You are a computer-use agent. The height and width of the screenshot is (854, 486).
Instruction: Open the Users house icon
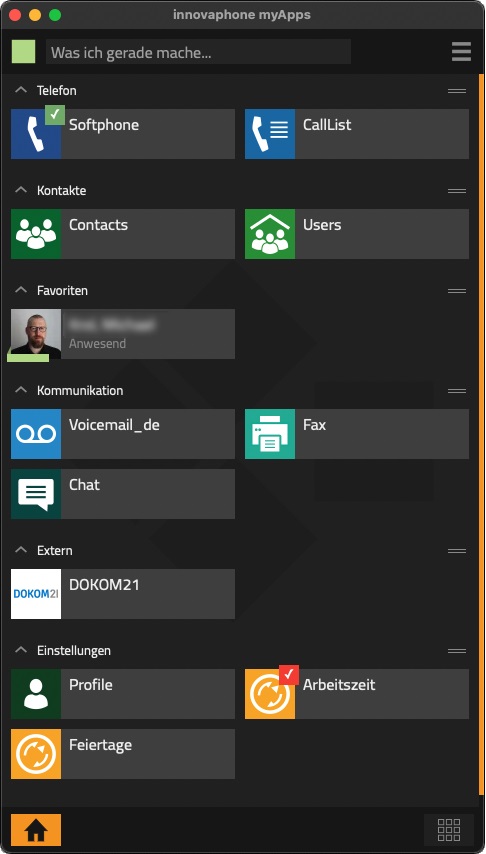270,234
